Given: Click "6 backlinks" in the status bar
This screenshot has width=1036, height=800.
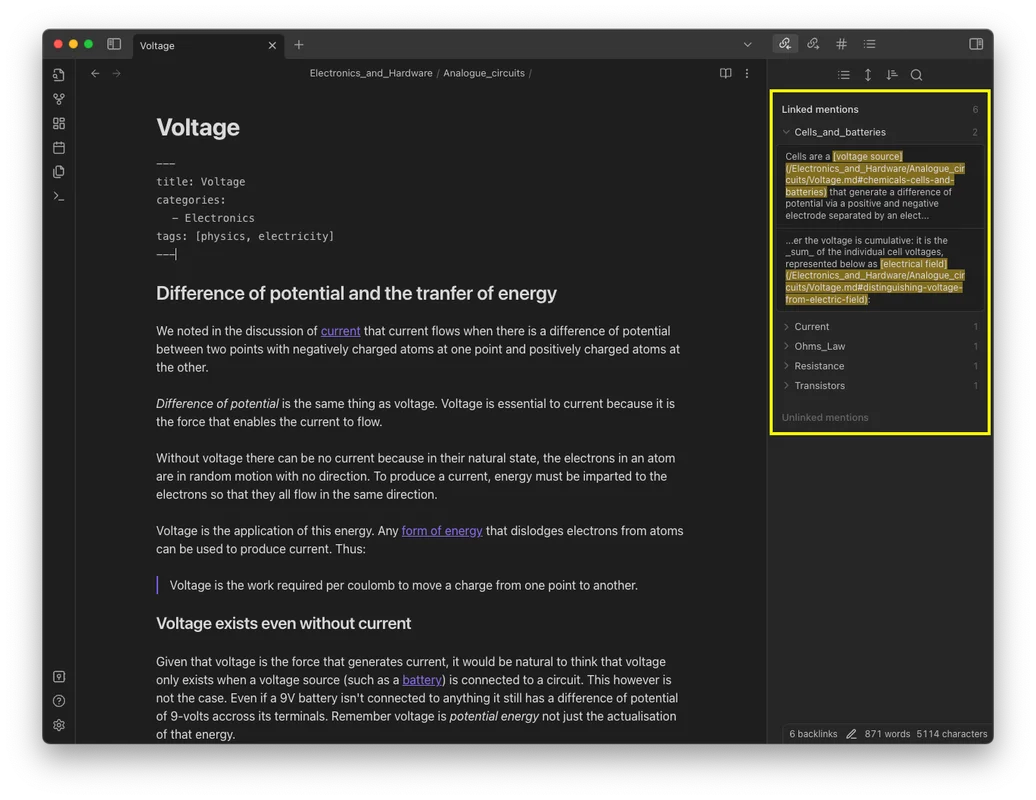Looking at the screenshot, I should [813, 734].
